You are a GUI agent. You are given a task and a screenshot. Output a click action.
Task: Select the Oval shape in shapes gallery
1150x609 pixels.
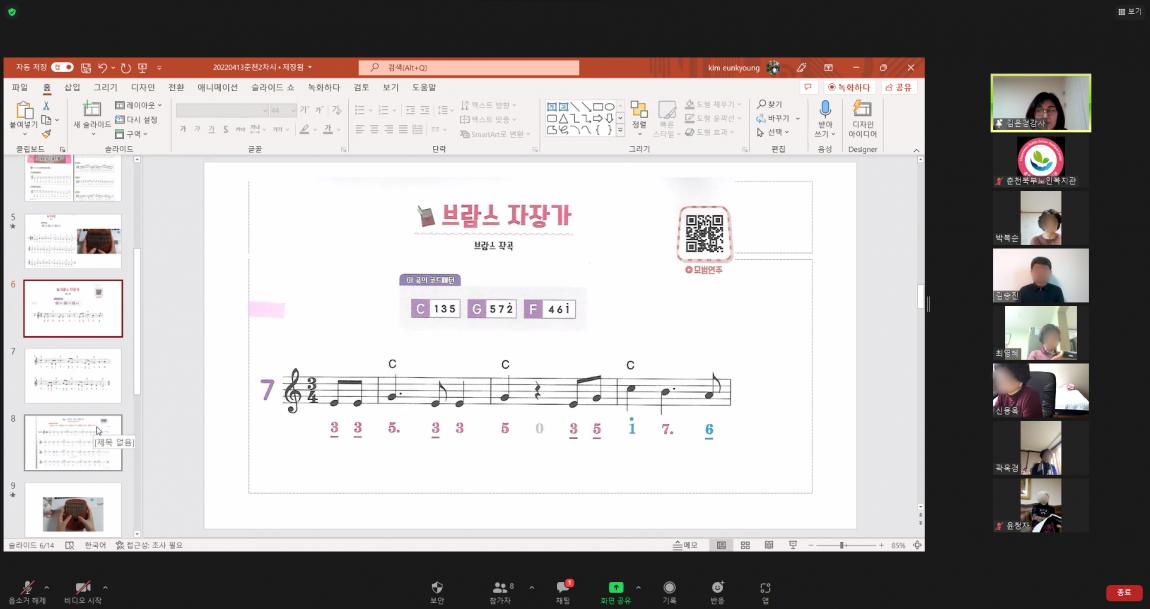click(609, 107)
